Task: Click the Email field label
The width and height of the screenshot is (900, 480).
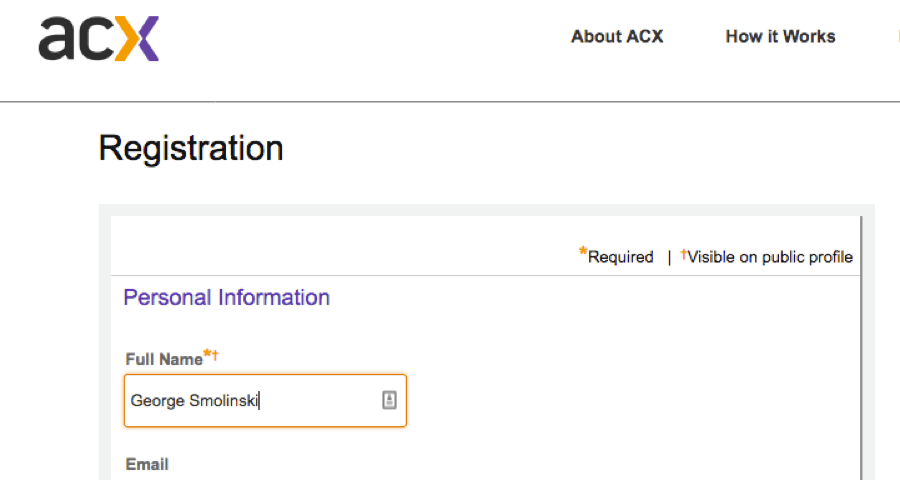Action: 147,464
